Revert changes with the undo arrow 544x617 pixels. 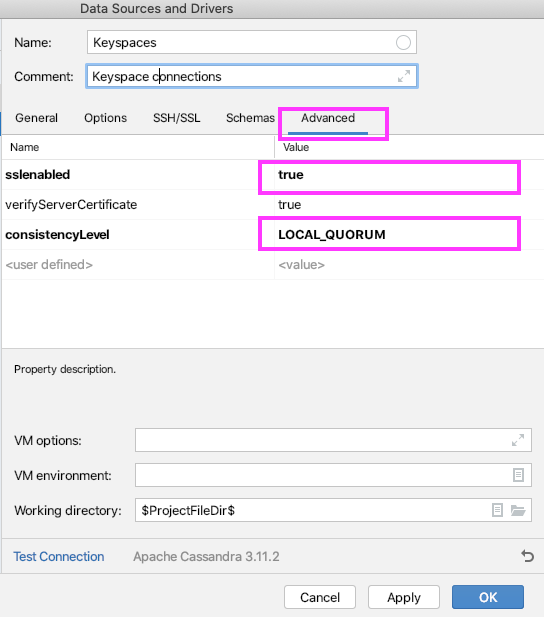click(527, 556)
